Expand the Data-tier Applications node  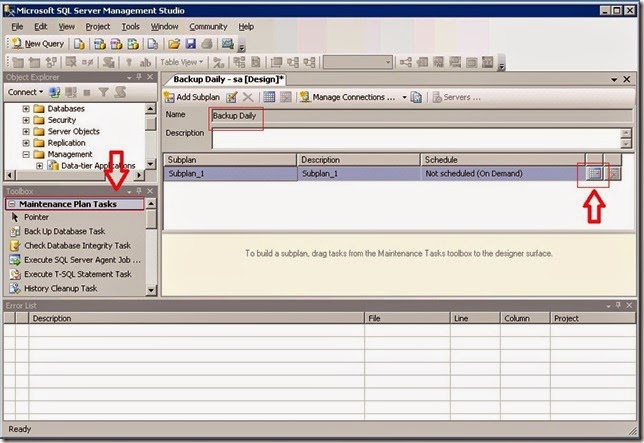(x=39, y=166)
